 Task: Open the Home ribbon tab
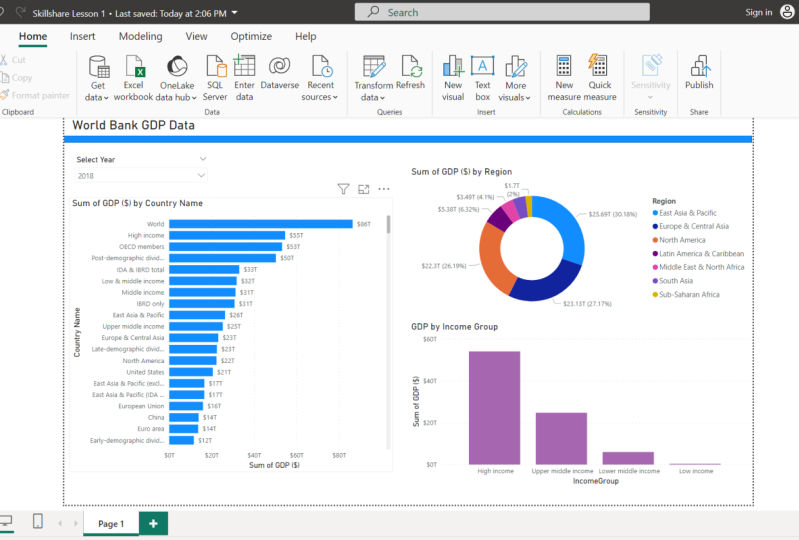[33, 36]
